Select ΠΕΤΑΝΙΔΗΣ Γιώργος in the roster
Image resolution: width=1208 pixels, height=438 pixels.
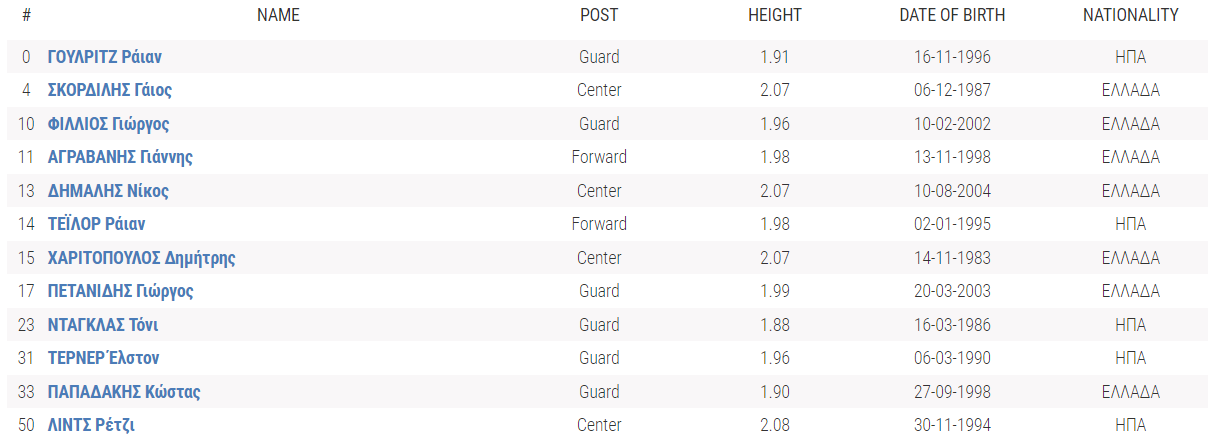click(121, 291)
